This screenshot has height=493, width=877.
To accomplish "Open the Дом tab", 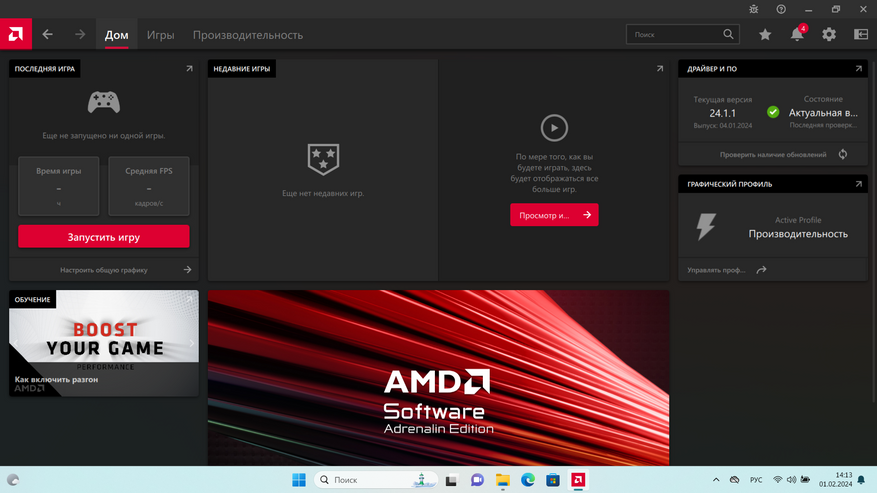I will coord(116,35).
